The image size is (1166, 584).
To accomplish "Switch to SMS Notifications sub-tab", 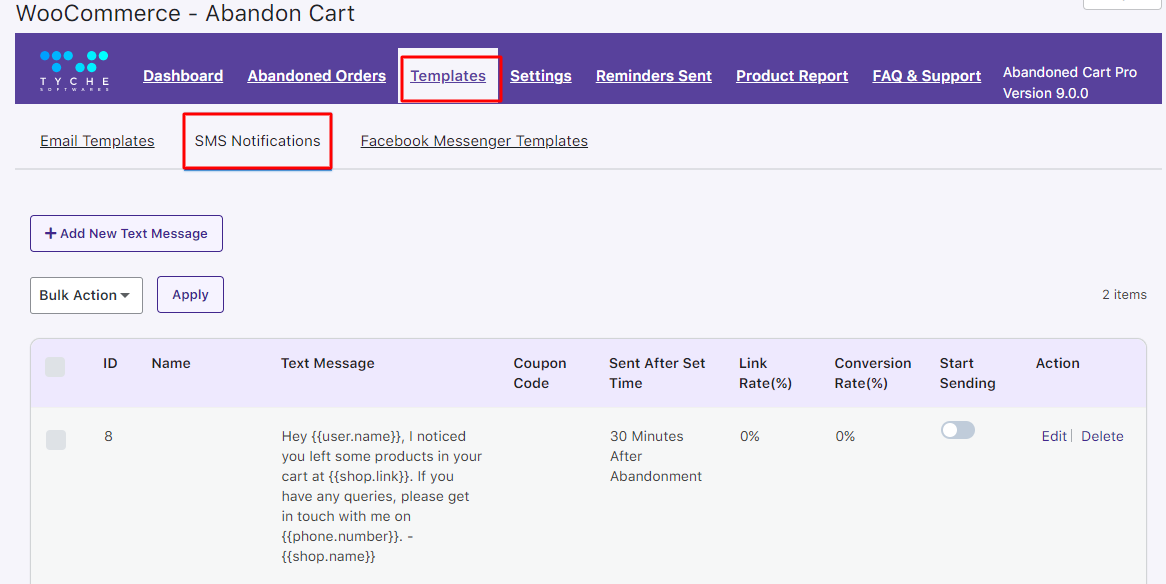I will point(257,141).
